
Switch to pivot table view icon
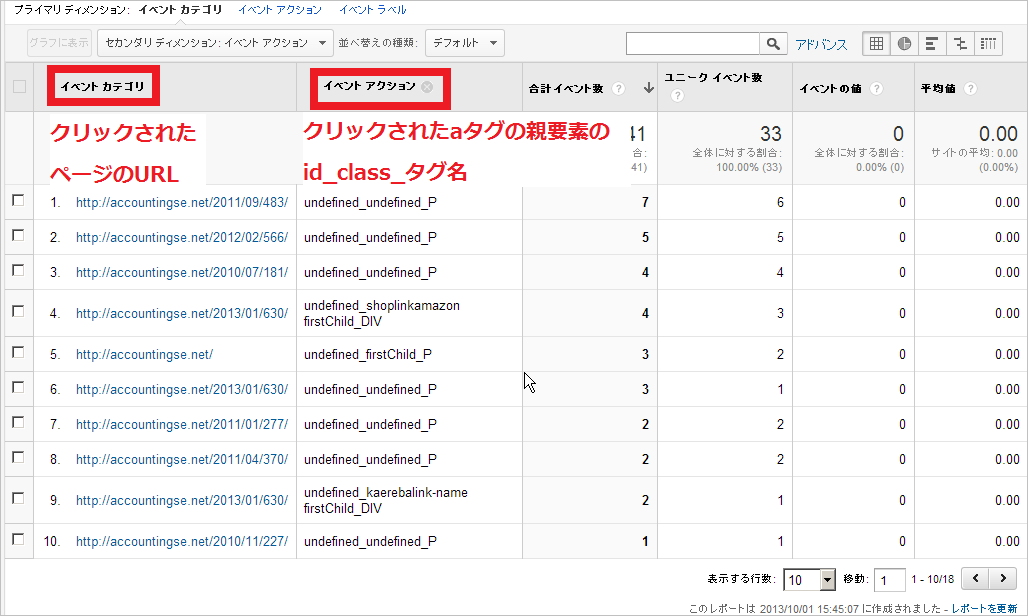[988, 44]
